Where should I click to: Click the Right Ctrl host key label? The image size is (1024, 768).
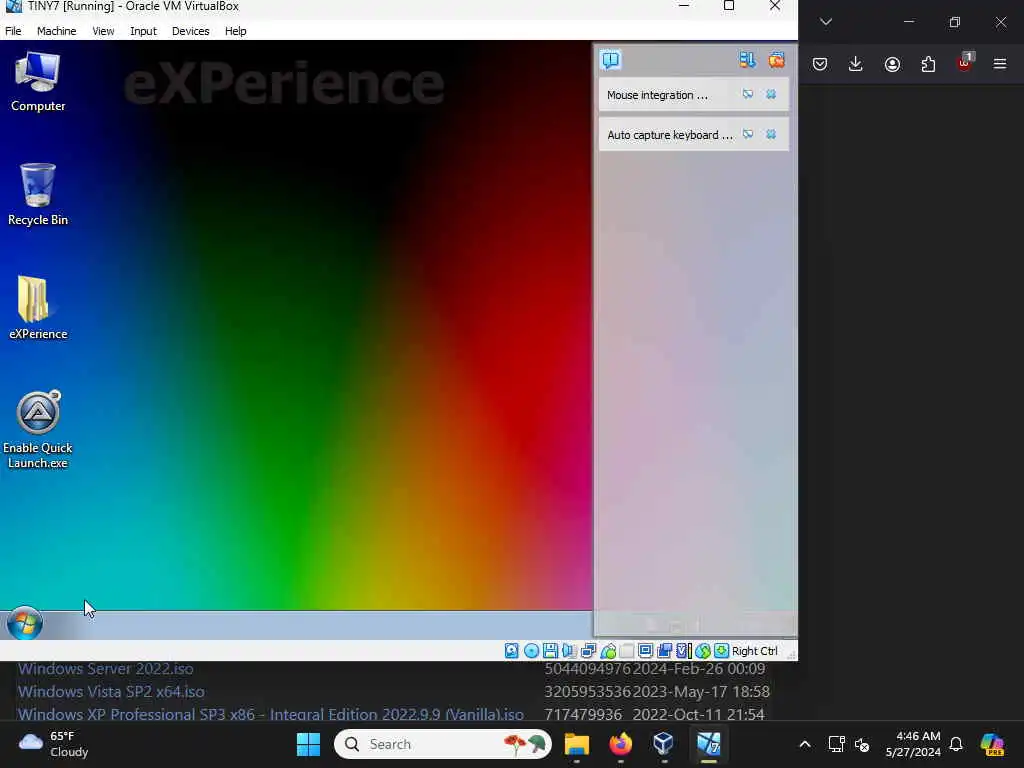click(754, 651)
